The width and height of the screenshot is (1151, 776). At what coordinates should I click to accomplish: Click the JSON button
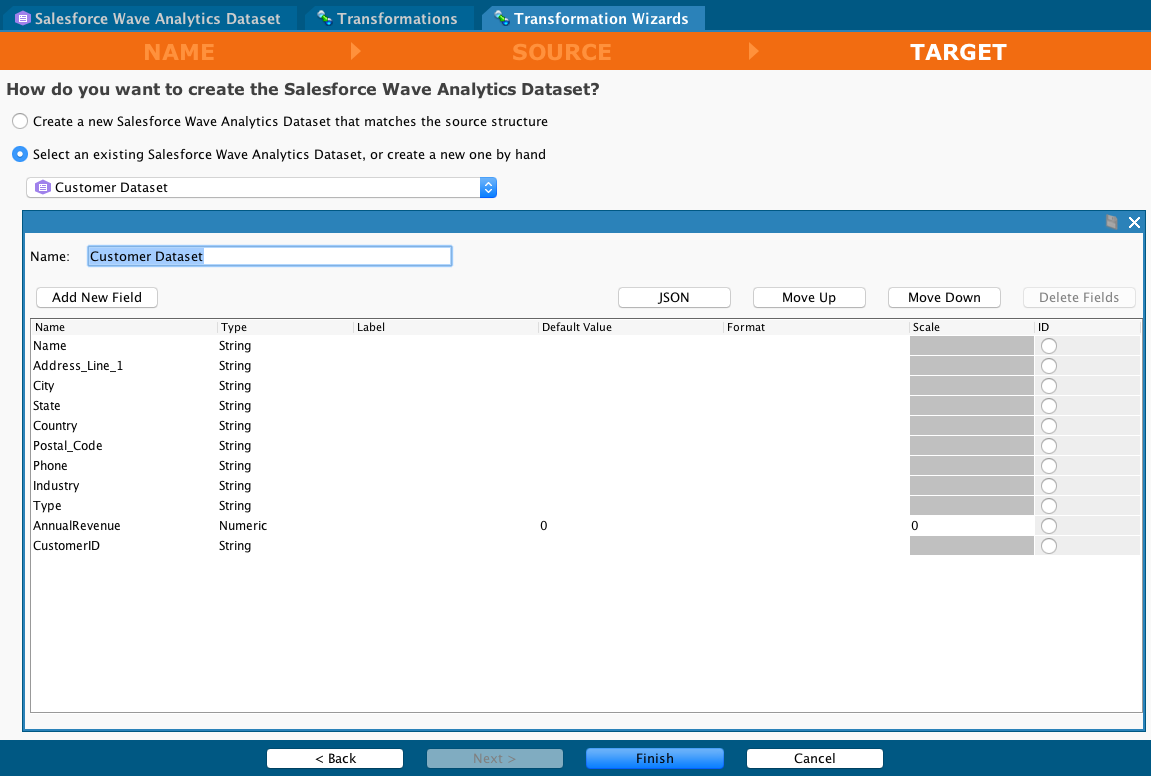(674, 297)
